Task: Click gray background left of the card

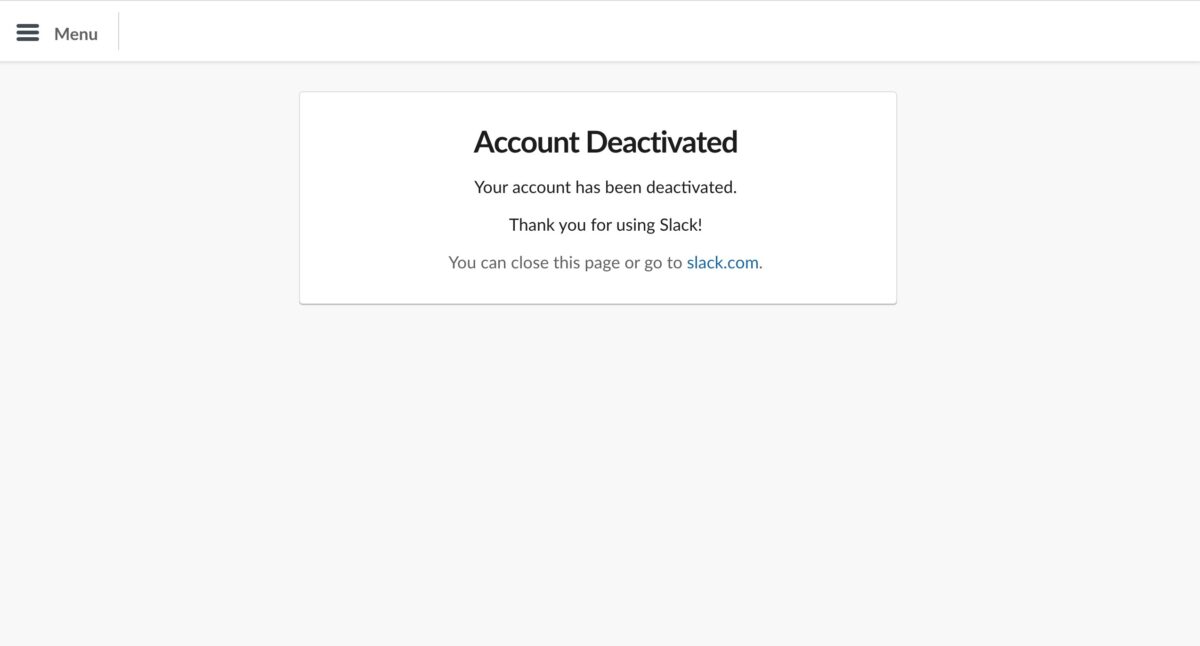Action: coord(150,200)
